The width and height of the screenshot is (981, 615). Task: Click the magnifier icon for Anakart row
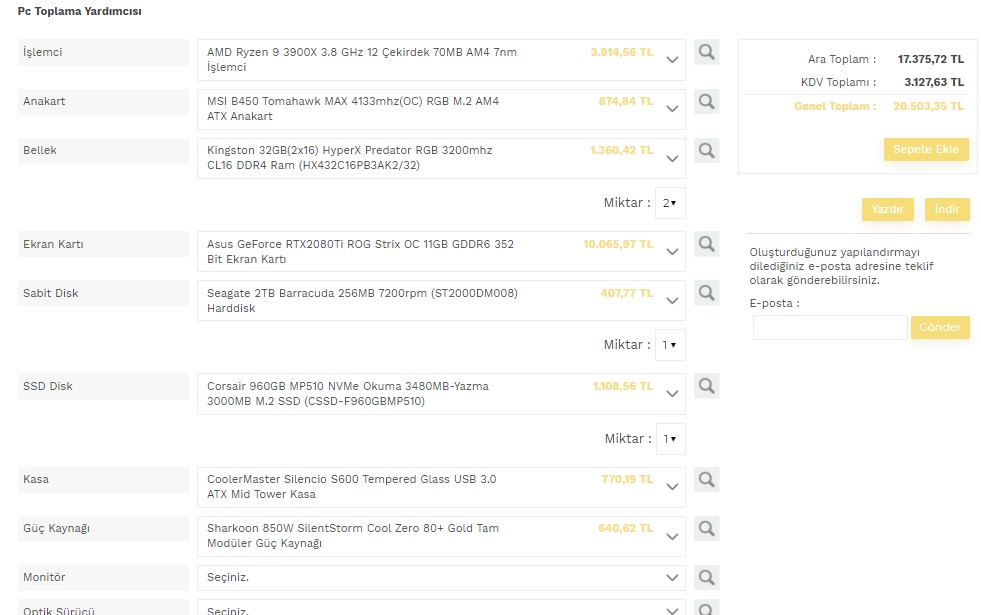[707, 101]
